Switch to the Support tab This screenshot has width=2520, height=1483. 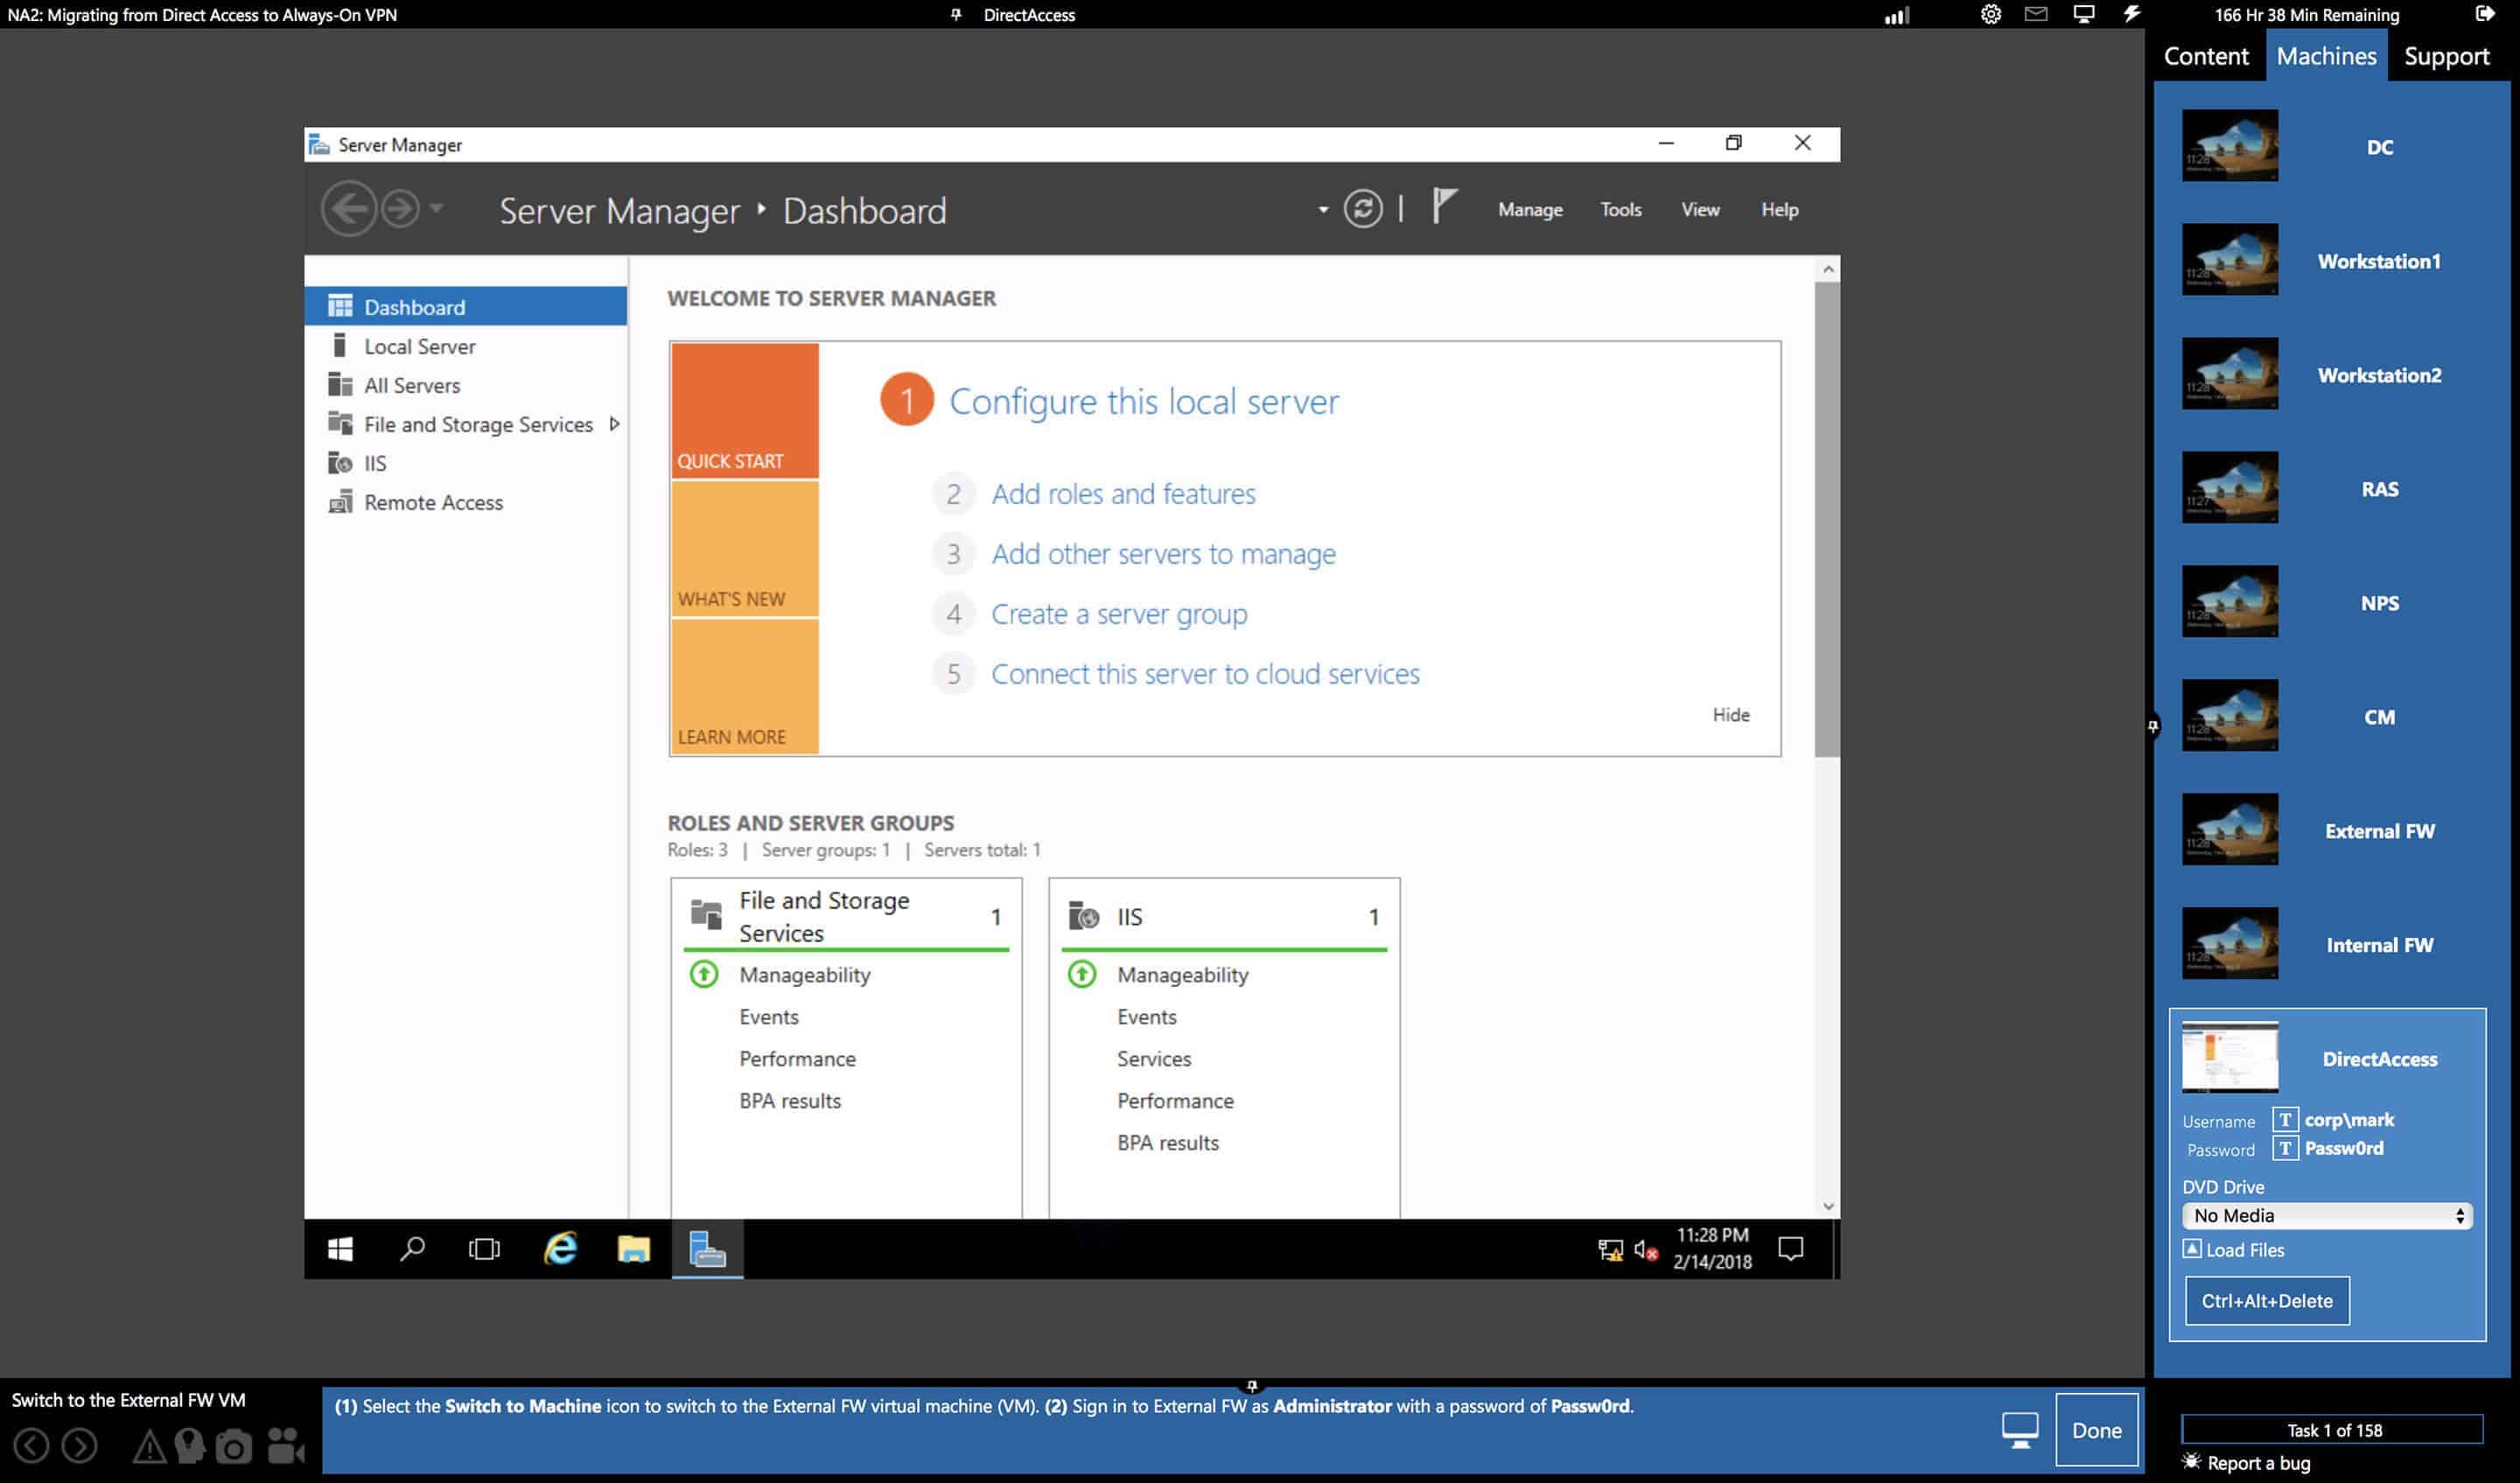coord(2446,56)
